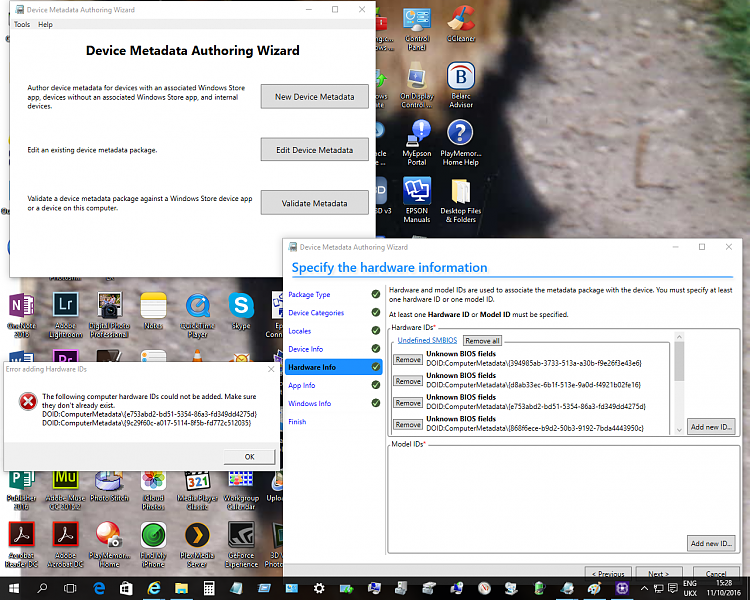Viewport: 750px width, 600px height.
Task: Go to the App Info step
Action: point(301,385)
